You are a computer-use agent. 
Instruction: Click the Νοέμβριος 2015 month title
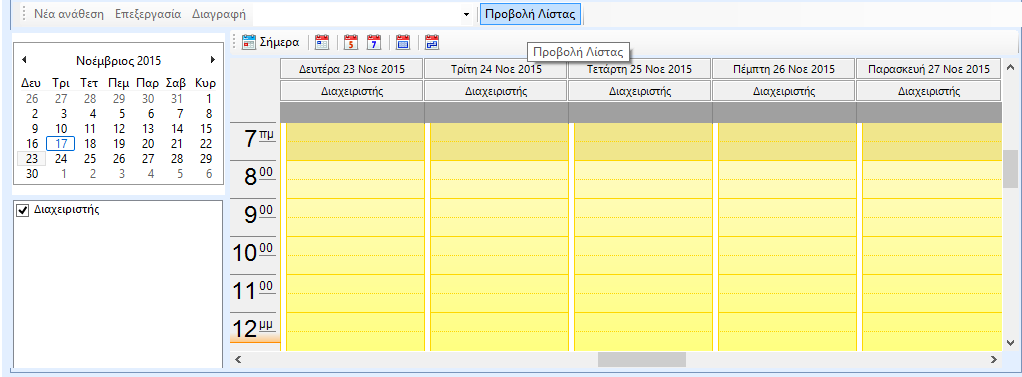(x=119, y=61)
